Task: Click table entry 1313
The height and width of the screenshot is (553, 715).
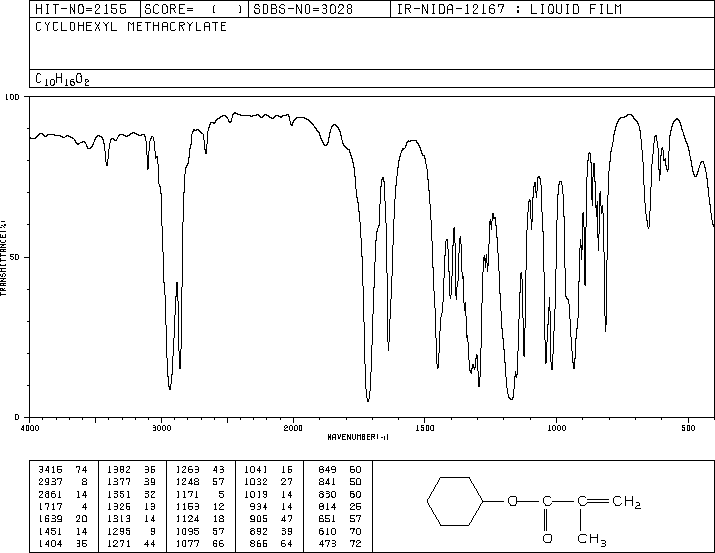Action: click(119, 519)
